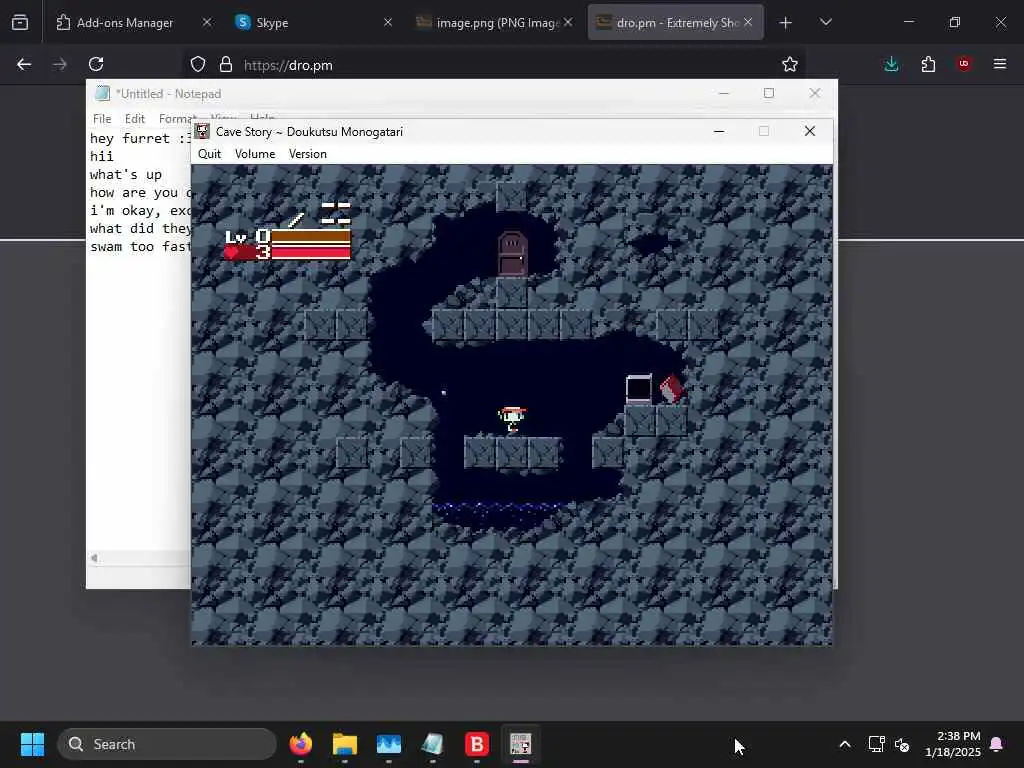Open the Volume menu in Cave Story
The width and height of the screenshot is (1024, 768).
(x=255, y=154)
